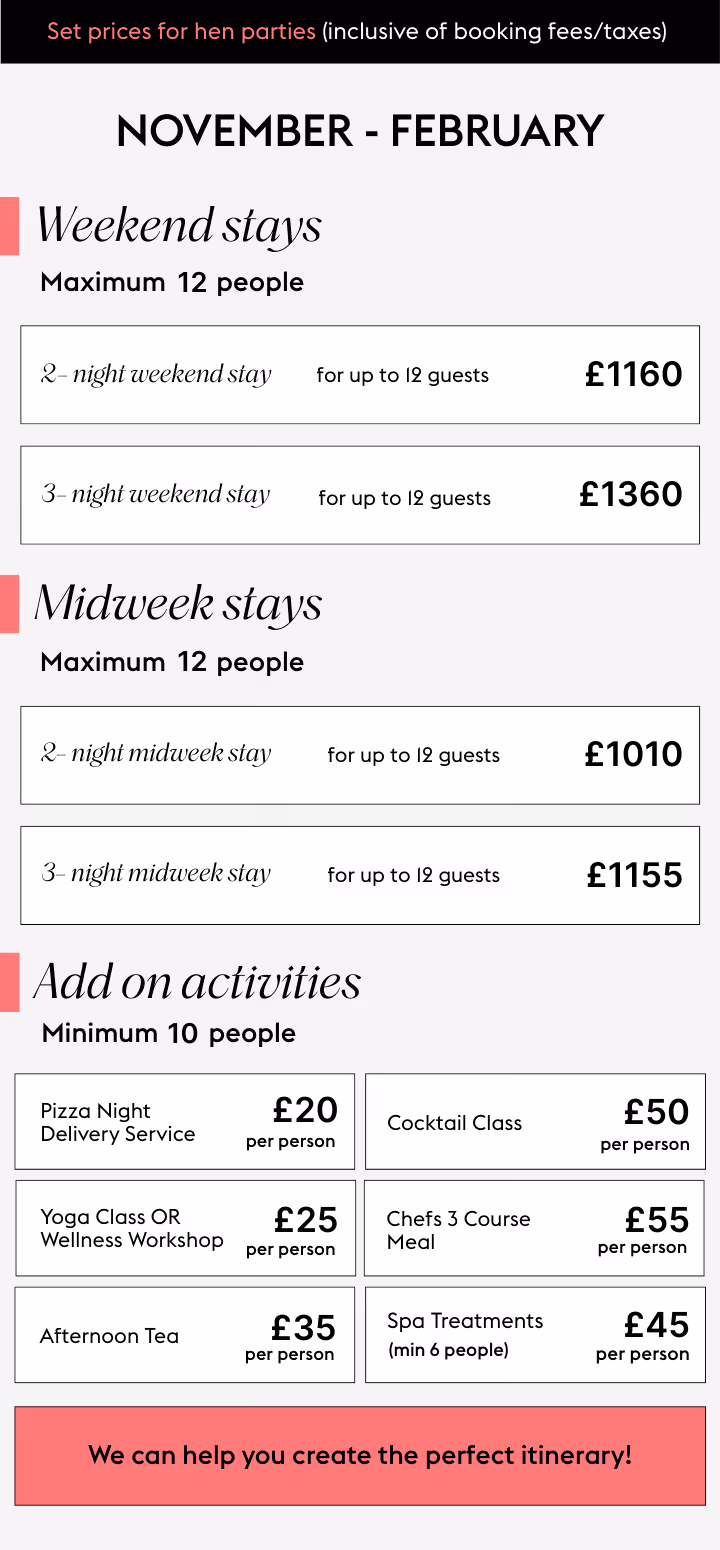This screenshot has height=1550, width=720.
Task: Choose Yoga Class OR Wellness Workshop
Action: [185, 1228]
